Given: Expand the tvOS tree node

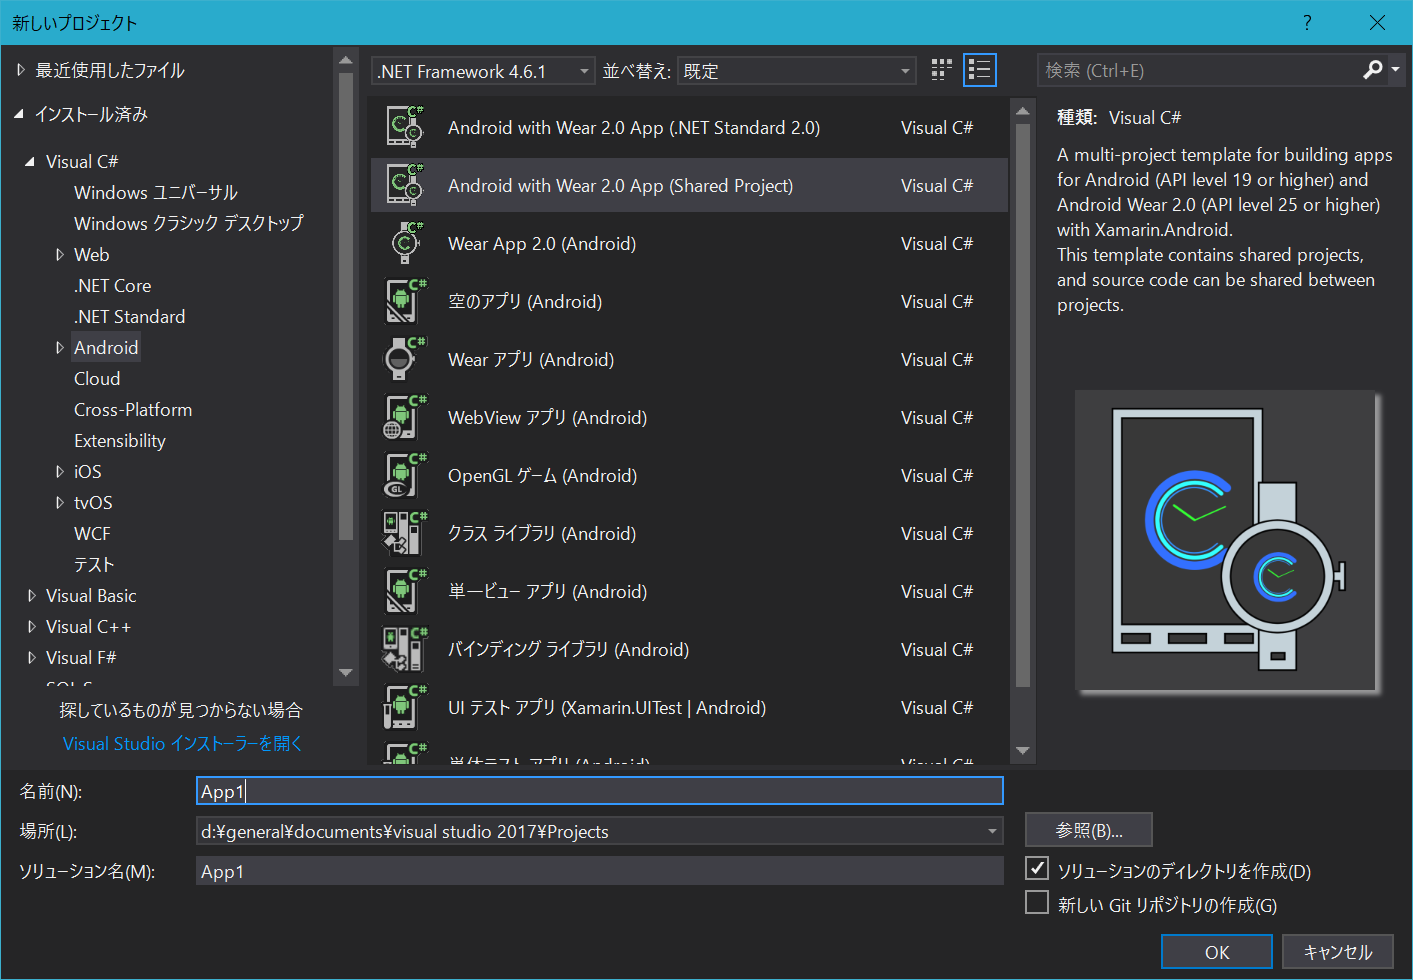Looking at the screenshot, I should click(x=59, y=502).
